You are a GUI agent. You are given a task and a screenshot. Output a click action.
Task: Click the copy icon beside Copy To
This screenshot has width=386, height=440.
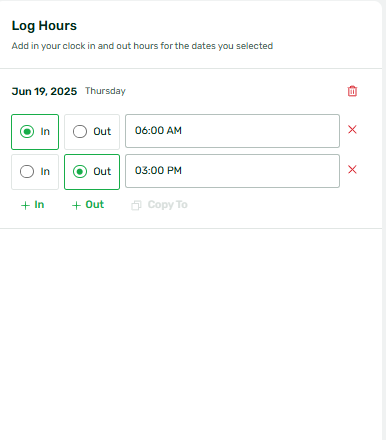pos(136,205)
